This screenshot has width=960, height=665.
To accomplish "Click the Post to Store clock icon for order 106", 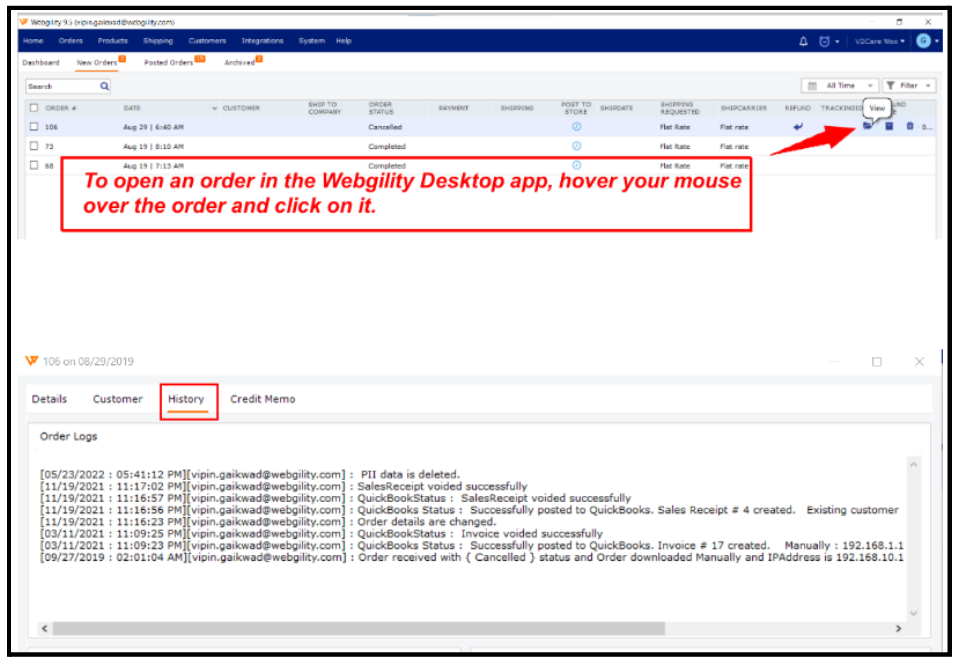I will click(x=576, y=127).
